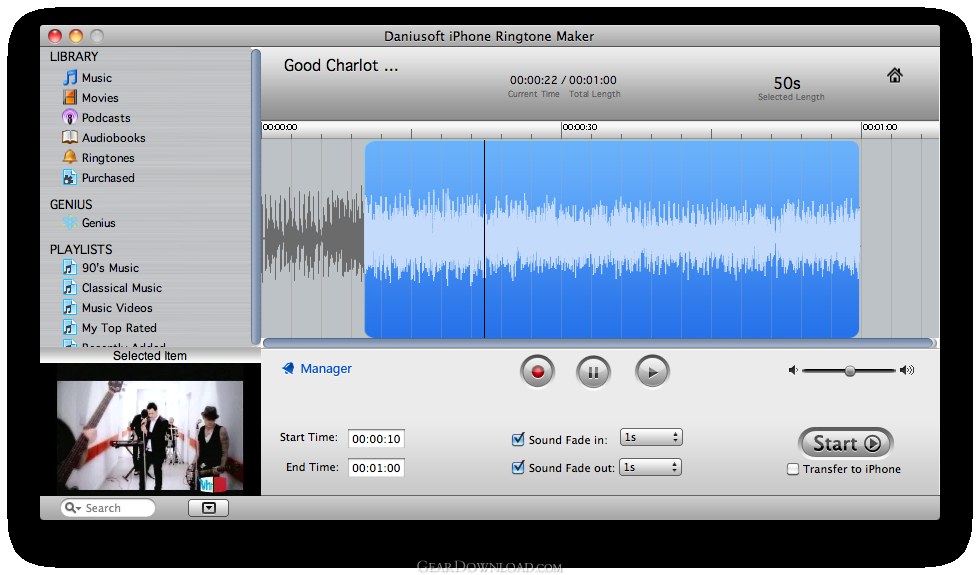Open the 90's Music playlist icon
This screenshot has width=980, height=575.
tap(70, 268)
